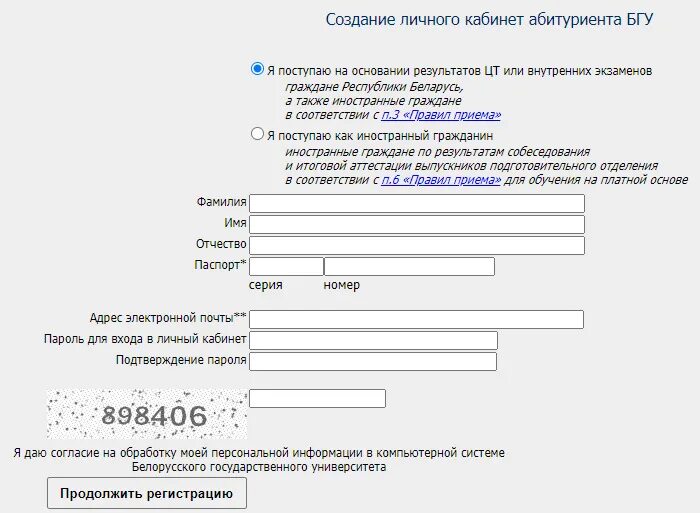The image size is (700, 513).
Task: Click the 898406 captcha image
Action: [146, 414]
